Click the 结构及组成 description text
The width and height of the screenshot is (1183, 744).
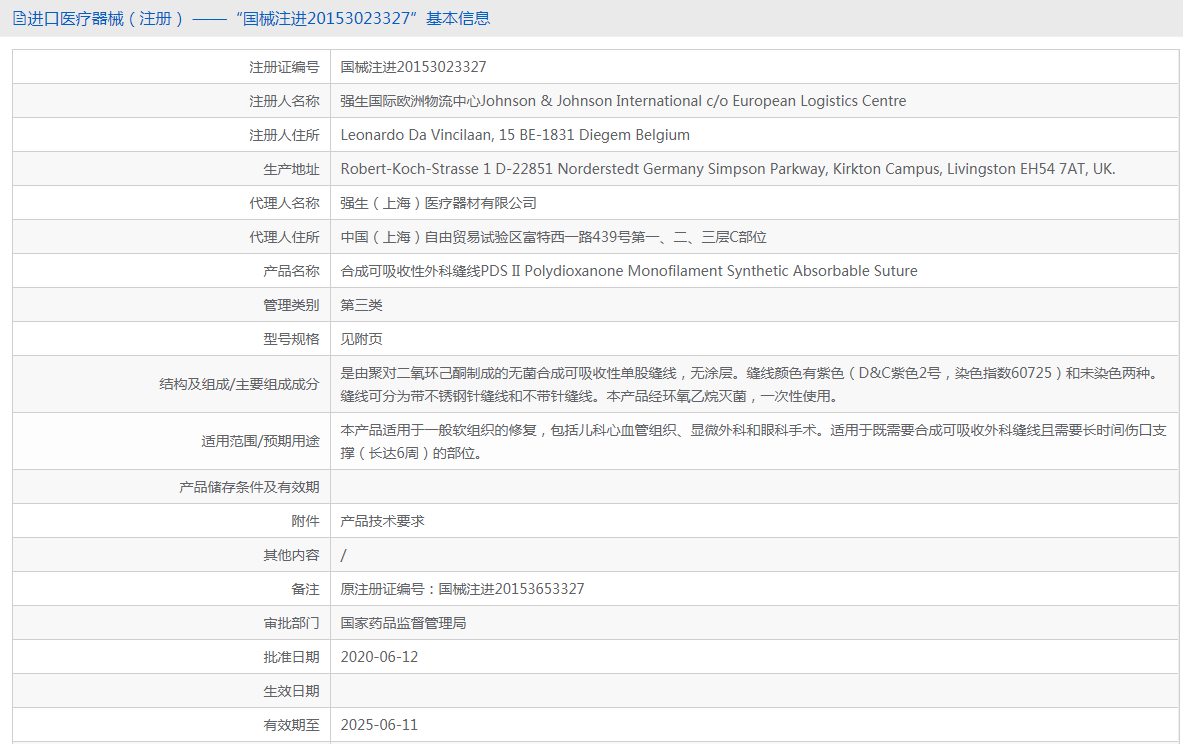750,384
